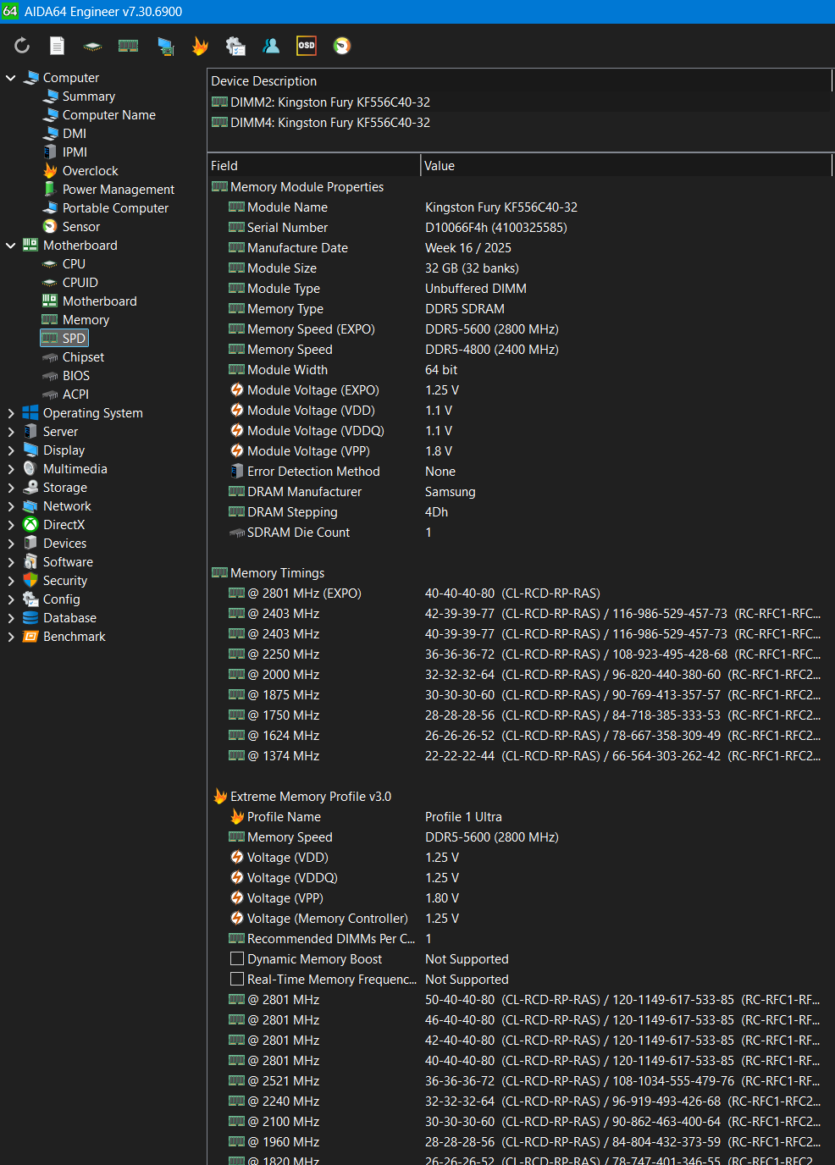Open the OSD panel toolbar icon

click(x=306, y=45)
